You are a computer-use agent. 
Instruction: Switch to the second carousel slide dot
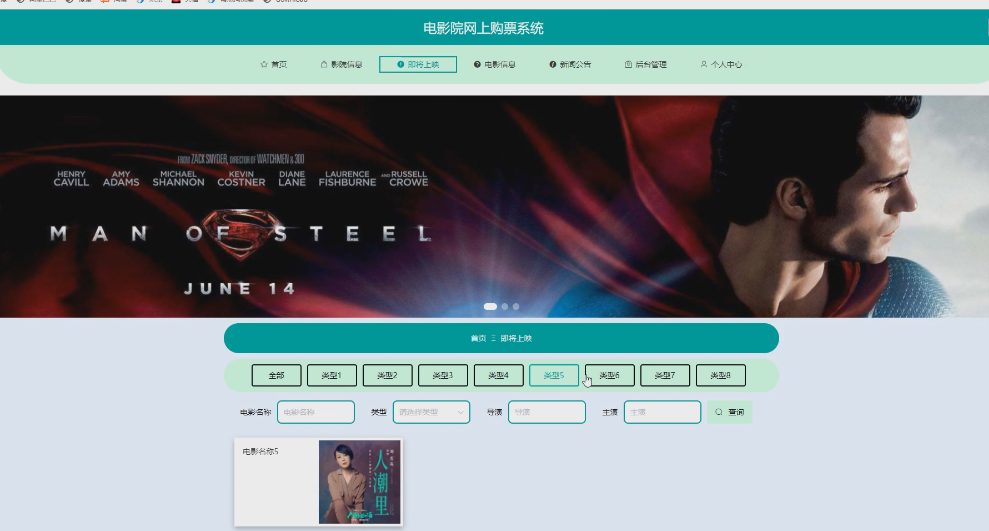click(x=505, y=306)
